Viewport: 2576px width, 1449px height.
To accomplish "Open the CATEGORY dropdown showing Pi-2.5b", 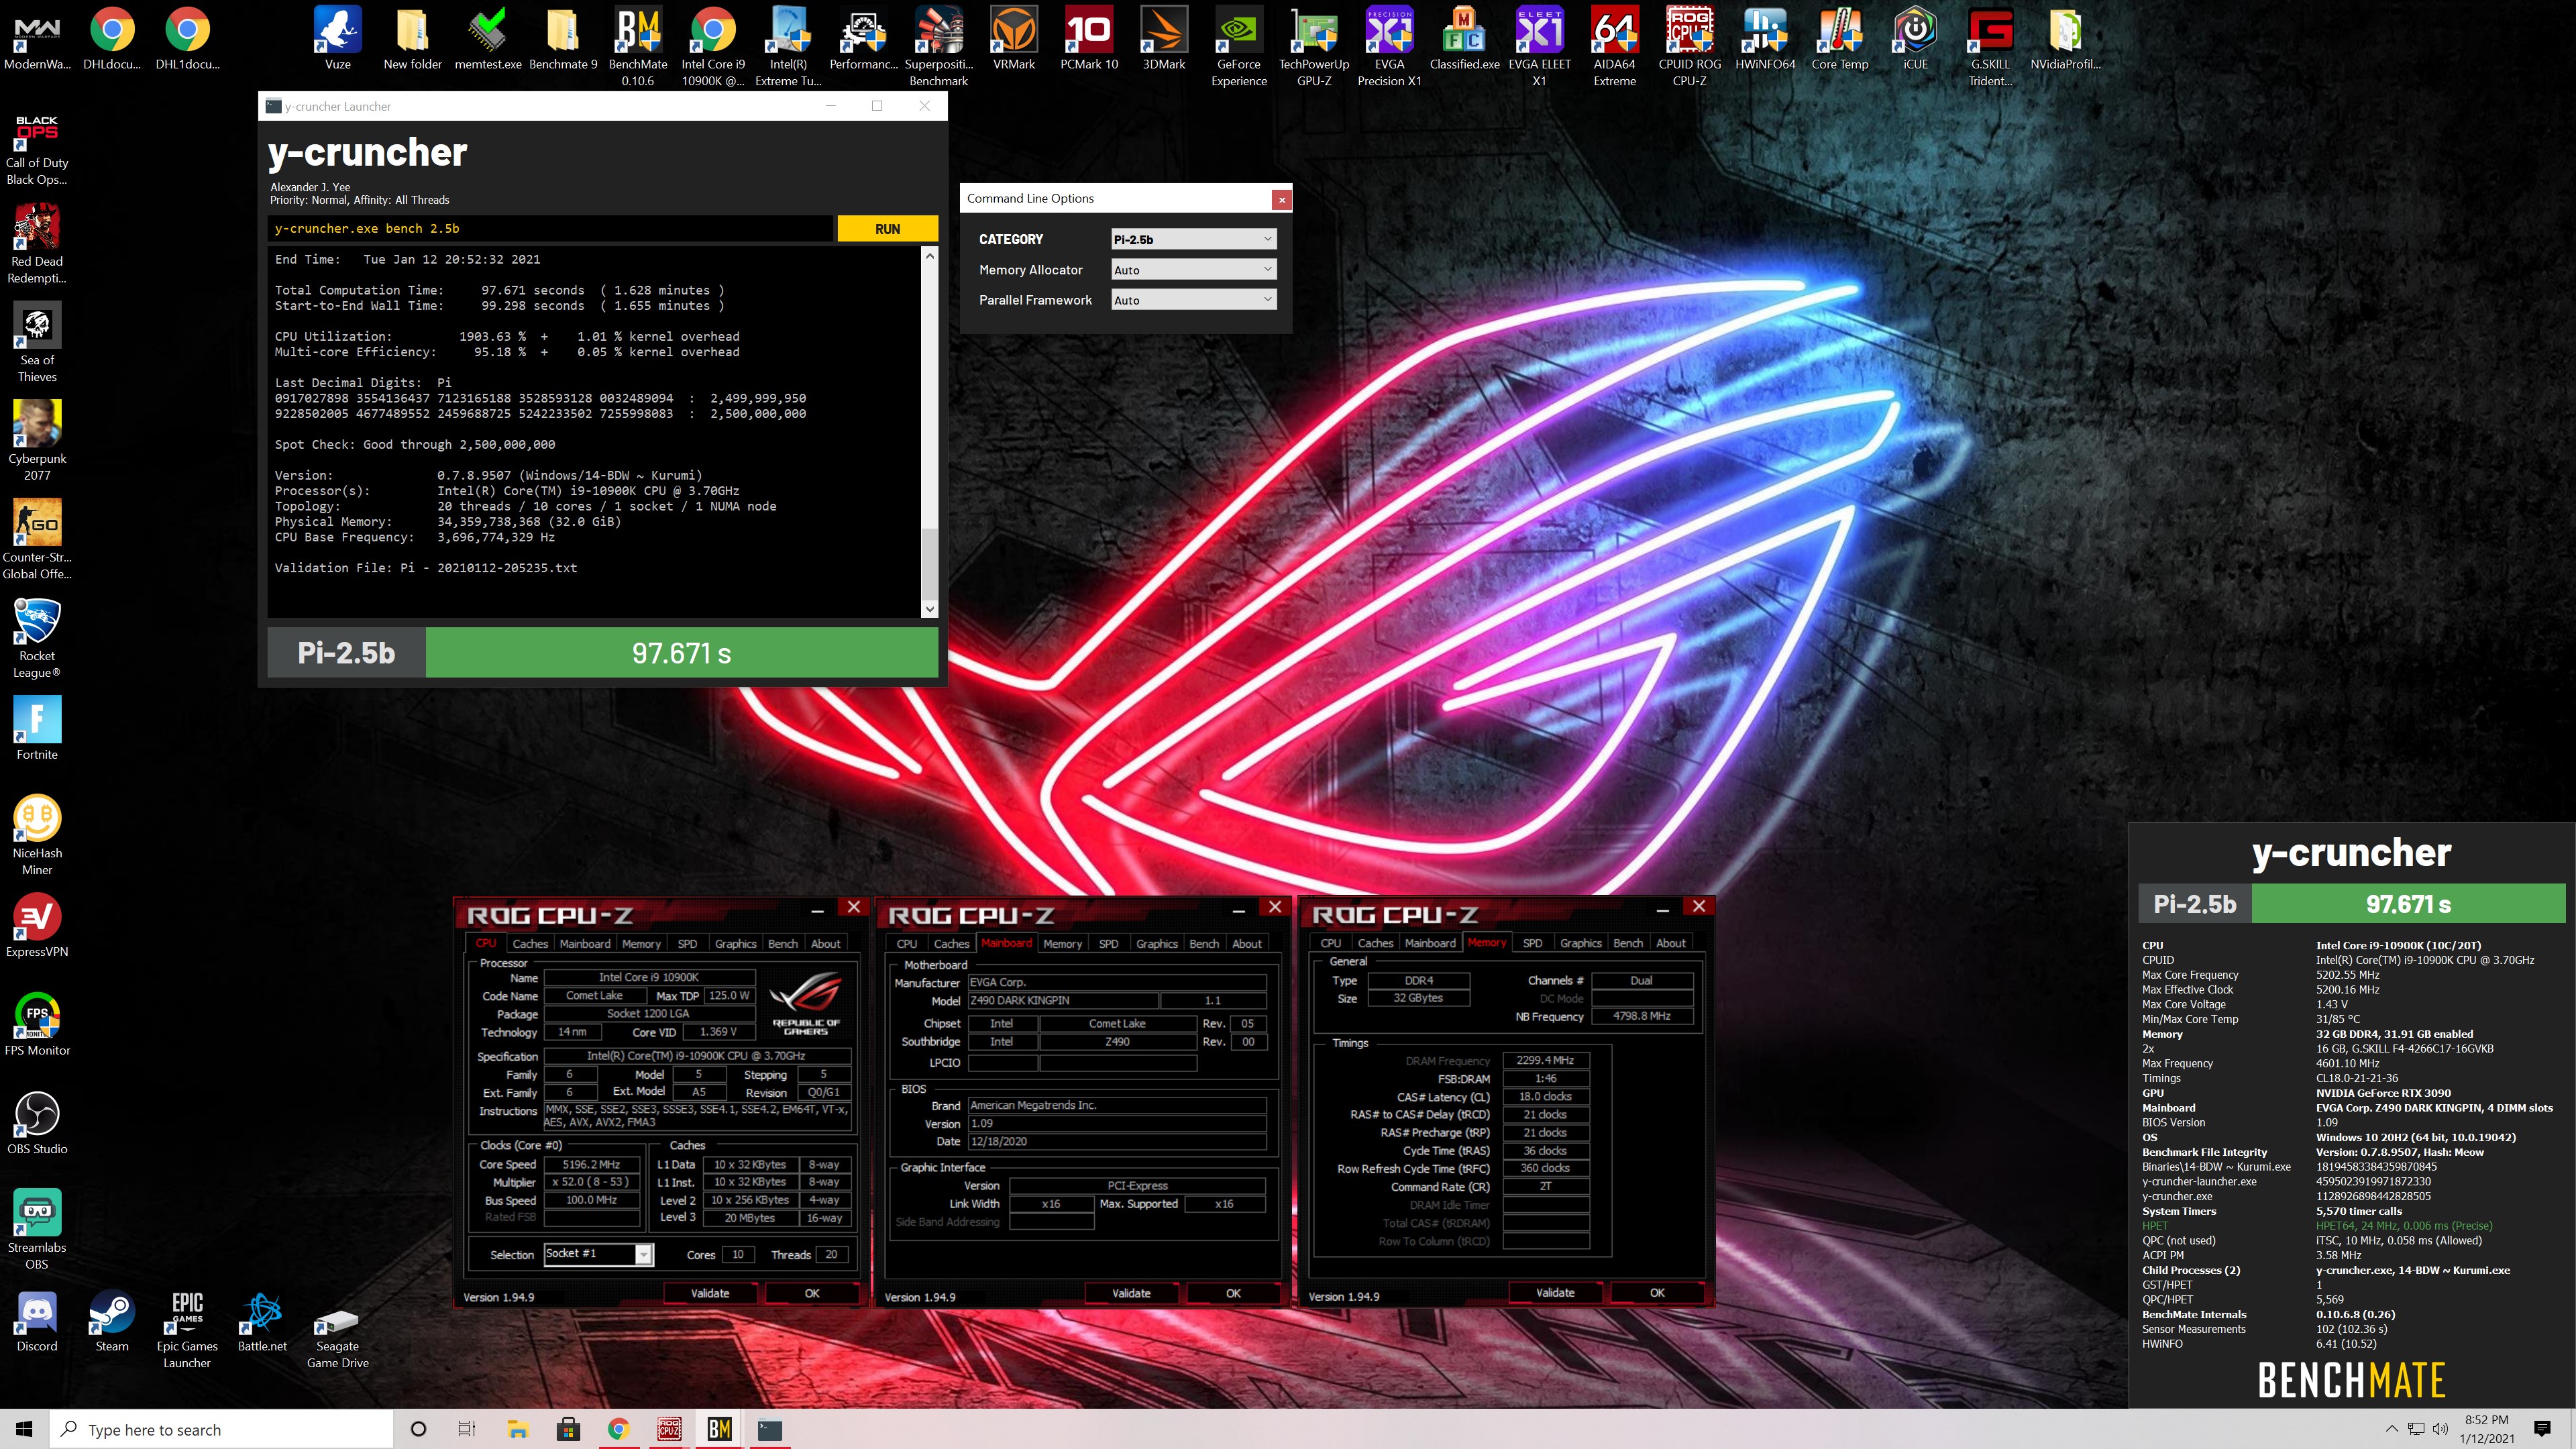I will point(1193,239).
